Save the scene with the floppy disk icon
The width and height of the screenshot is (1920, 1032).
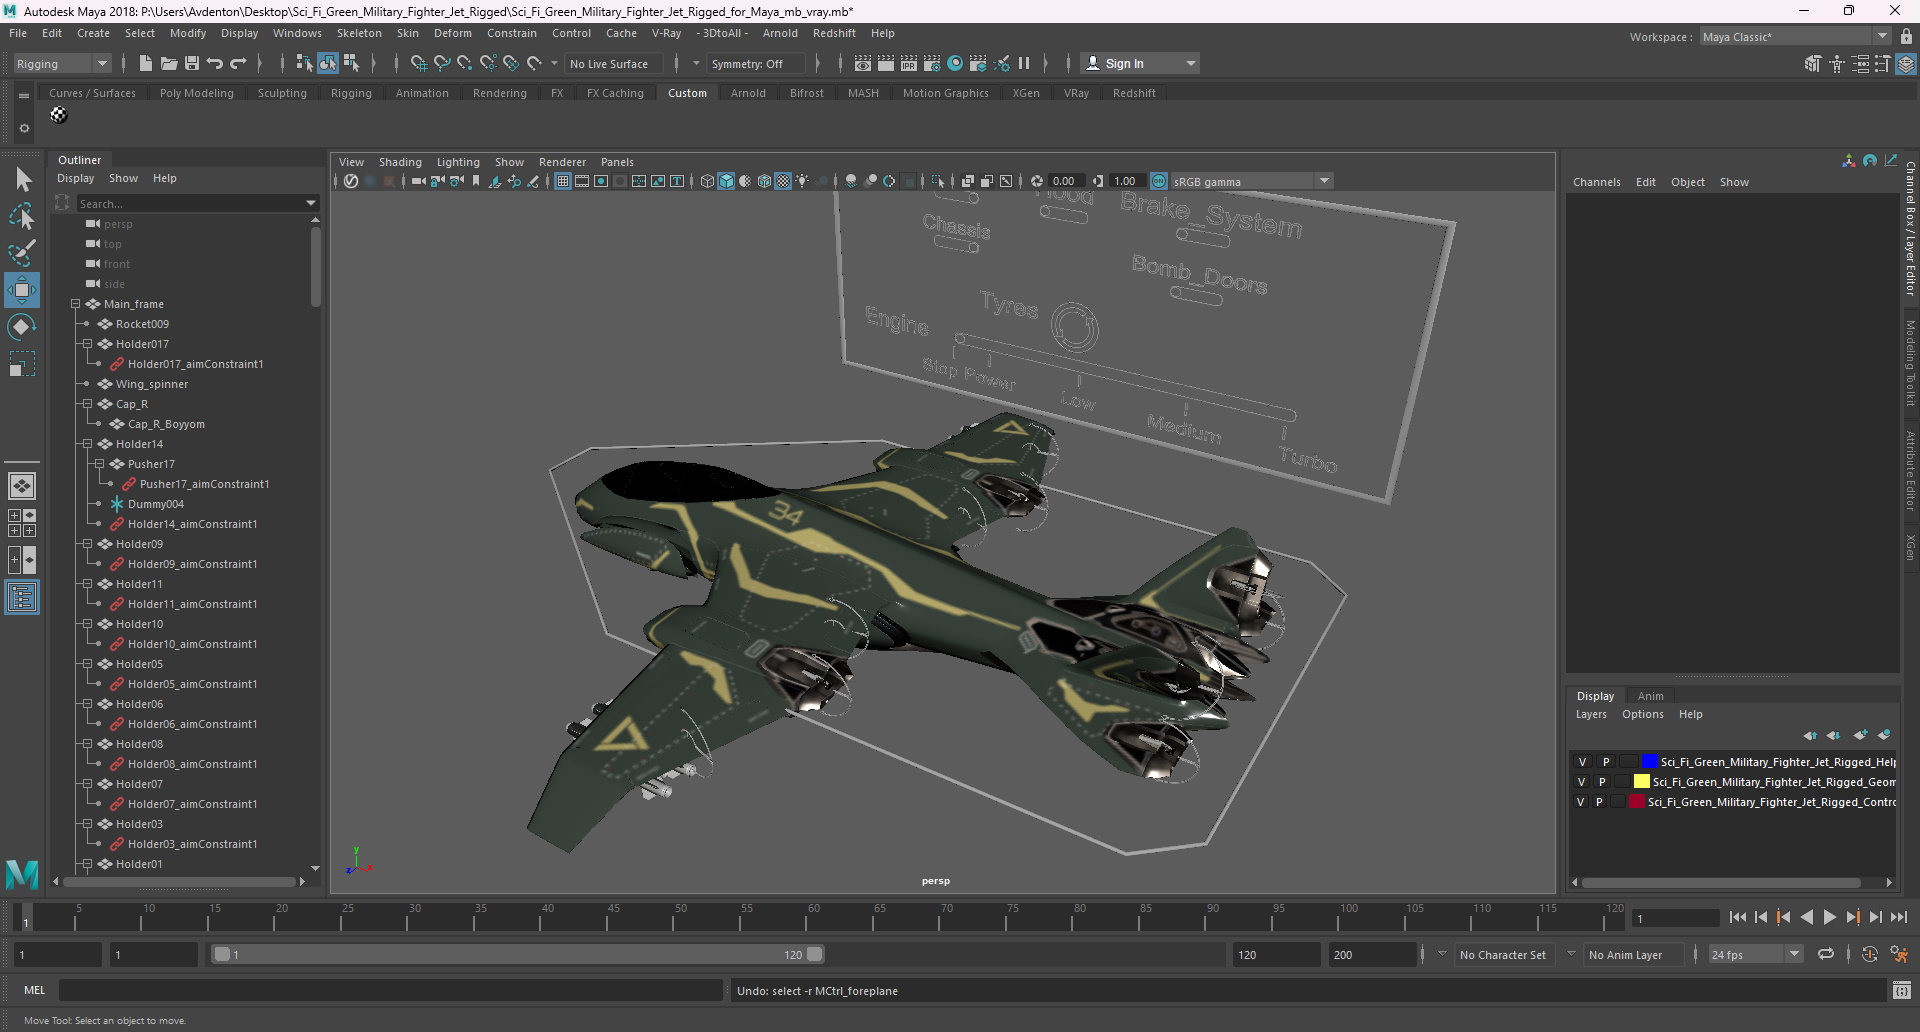191,63
